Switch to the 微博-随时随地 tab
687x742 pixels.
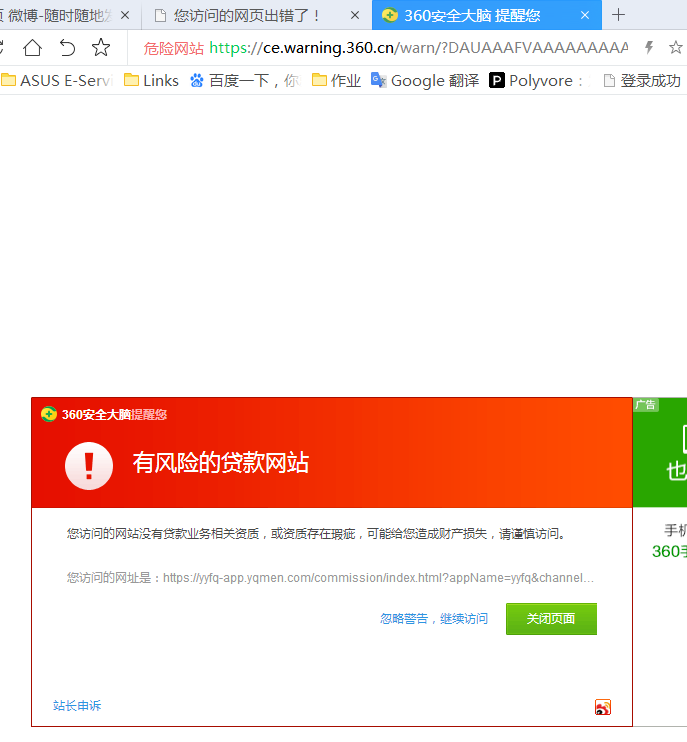click(59, 16)
